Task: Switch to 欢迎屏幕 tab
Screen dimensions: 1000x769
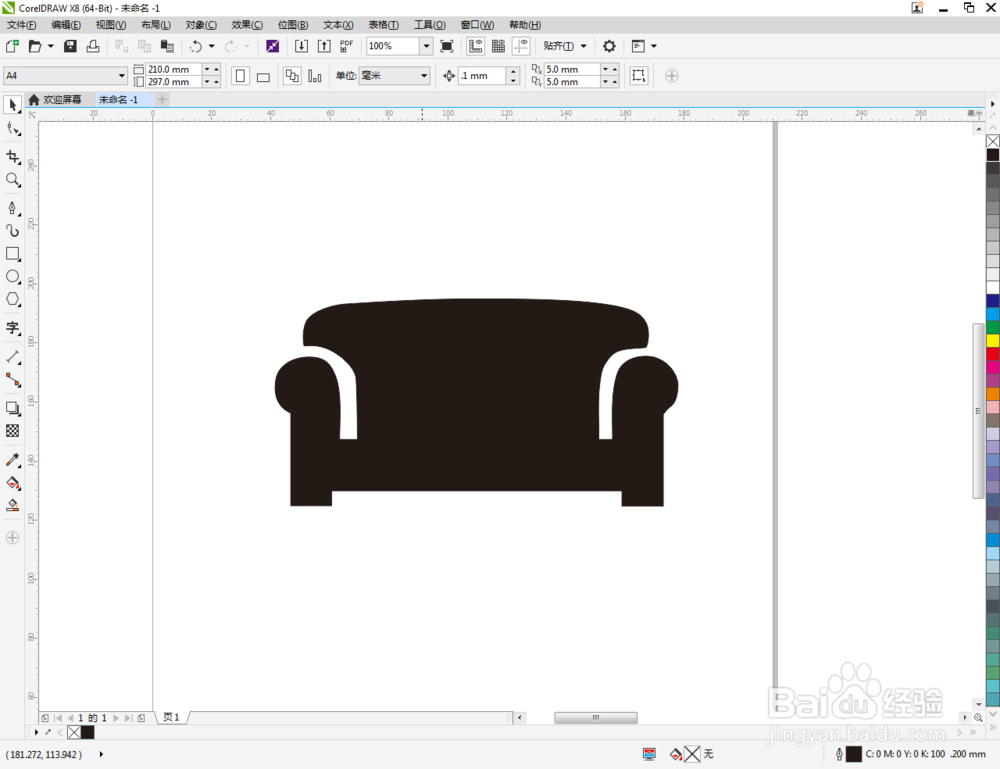Action: click(55, 99)
